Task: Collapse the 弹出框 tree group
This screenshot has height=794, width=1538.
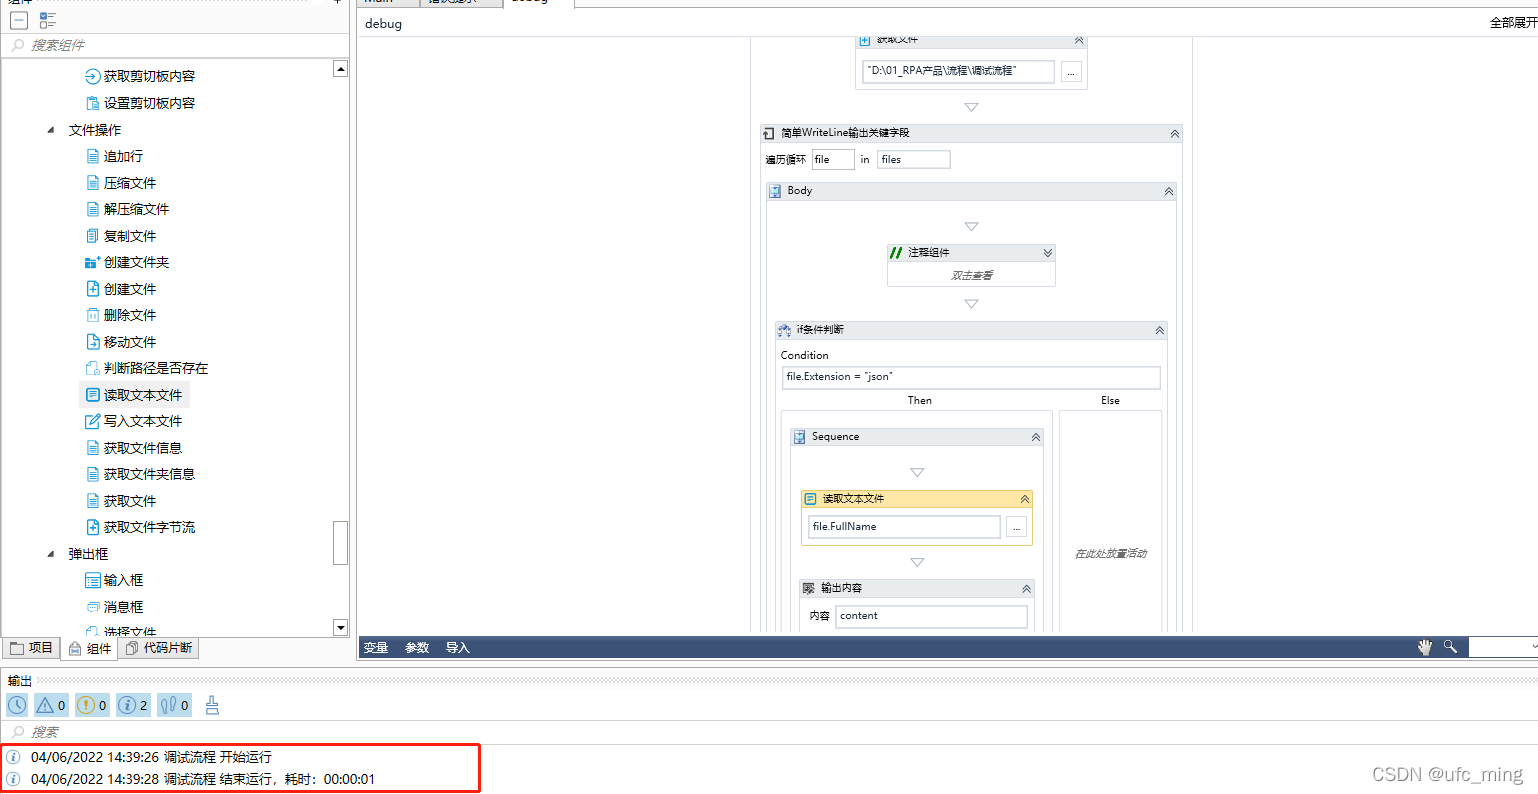Action: (x=51, y=554)
